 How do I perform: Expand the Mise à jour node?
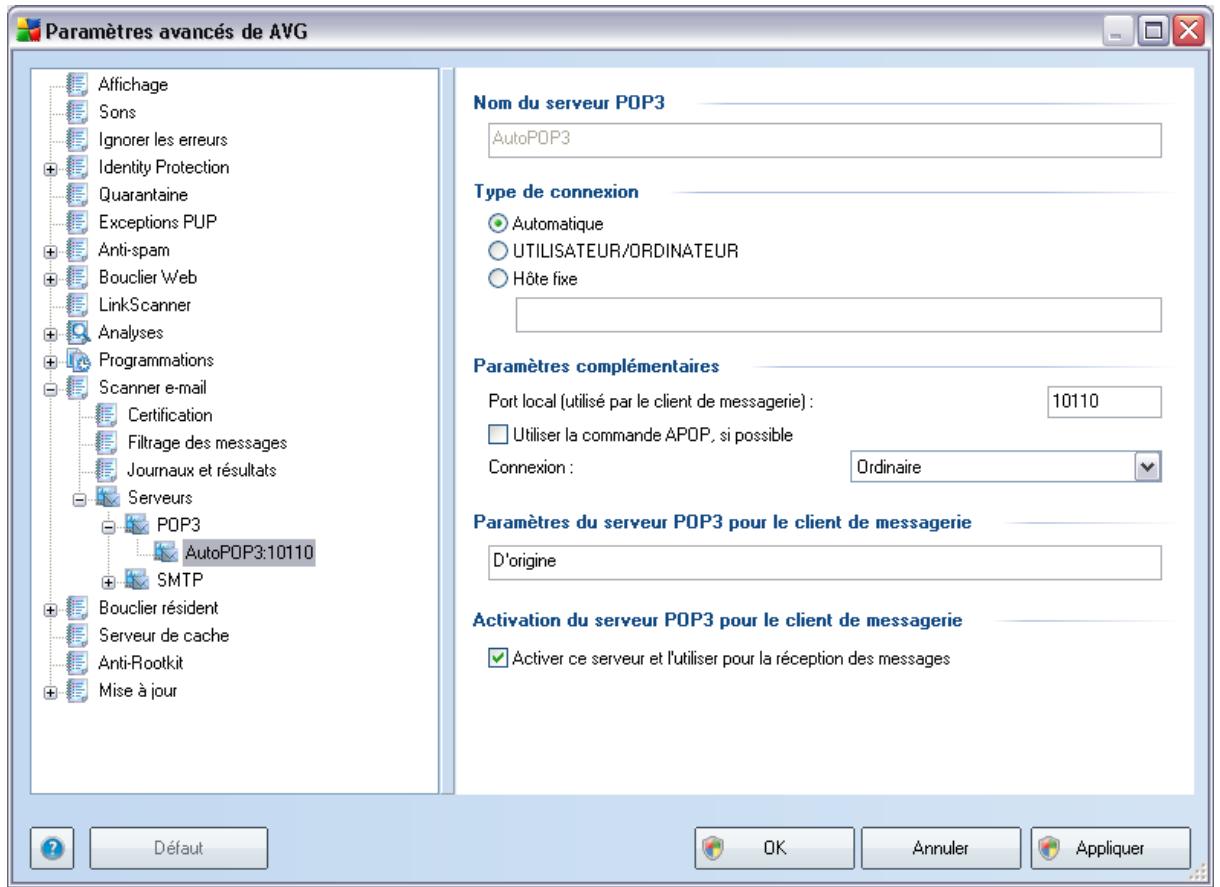50,690
